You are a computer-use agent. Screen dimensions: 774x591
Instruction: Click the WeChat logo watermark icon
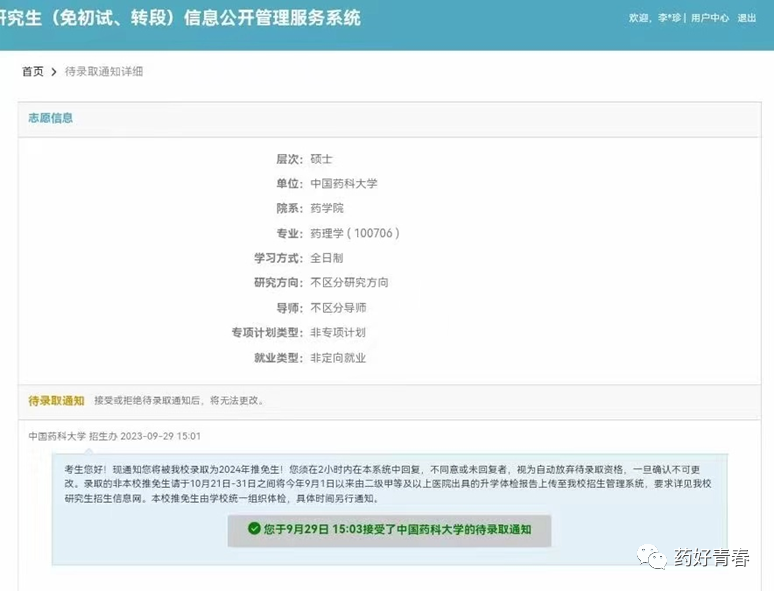pos(653,558)
